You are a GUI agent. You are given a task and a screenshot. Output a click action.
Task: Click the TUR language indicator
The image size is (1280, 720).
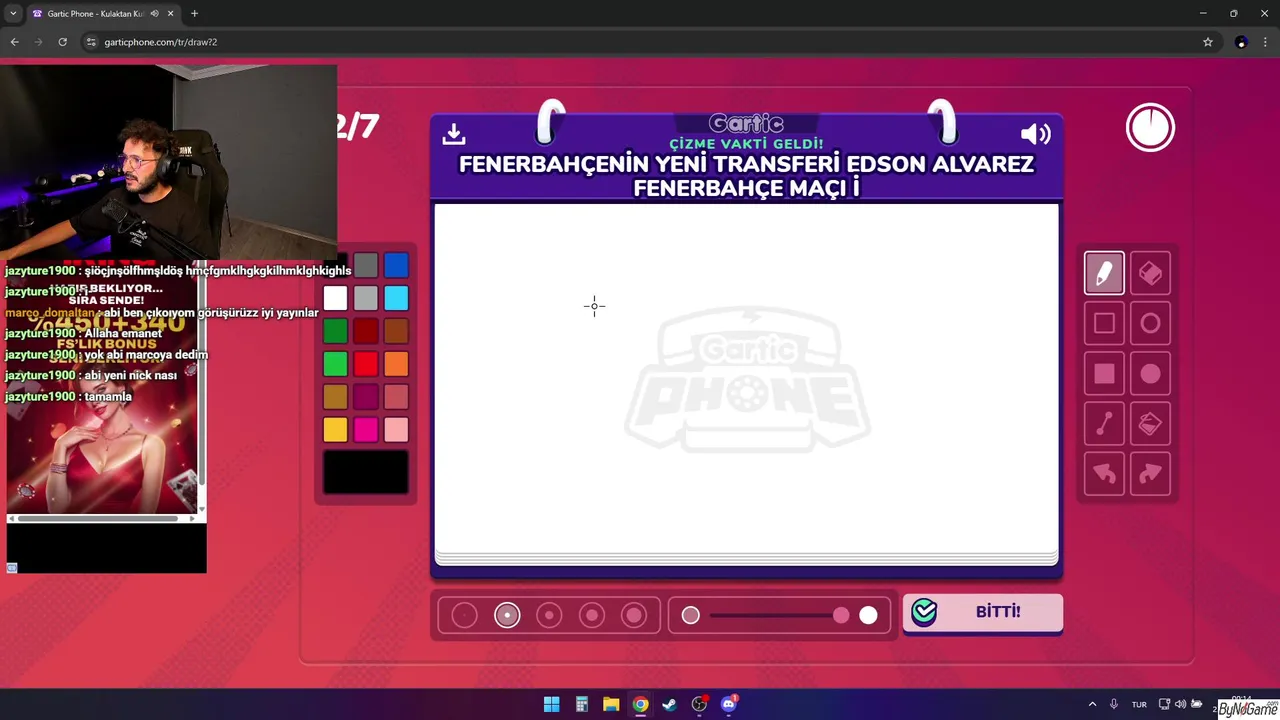[x=1139, y=704]
